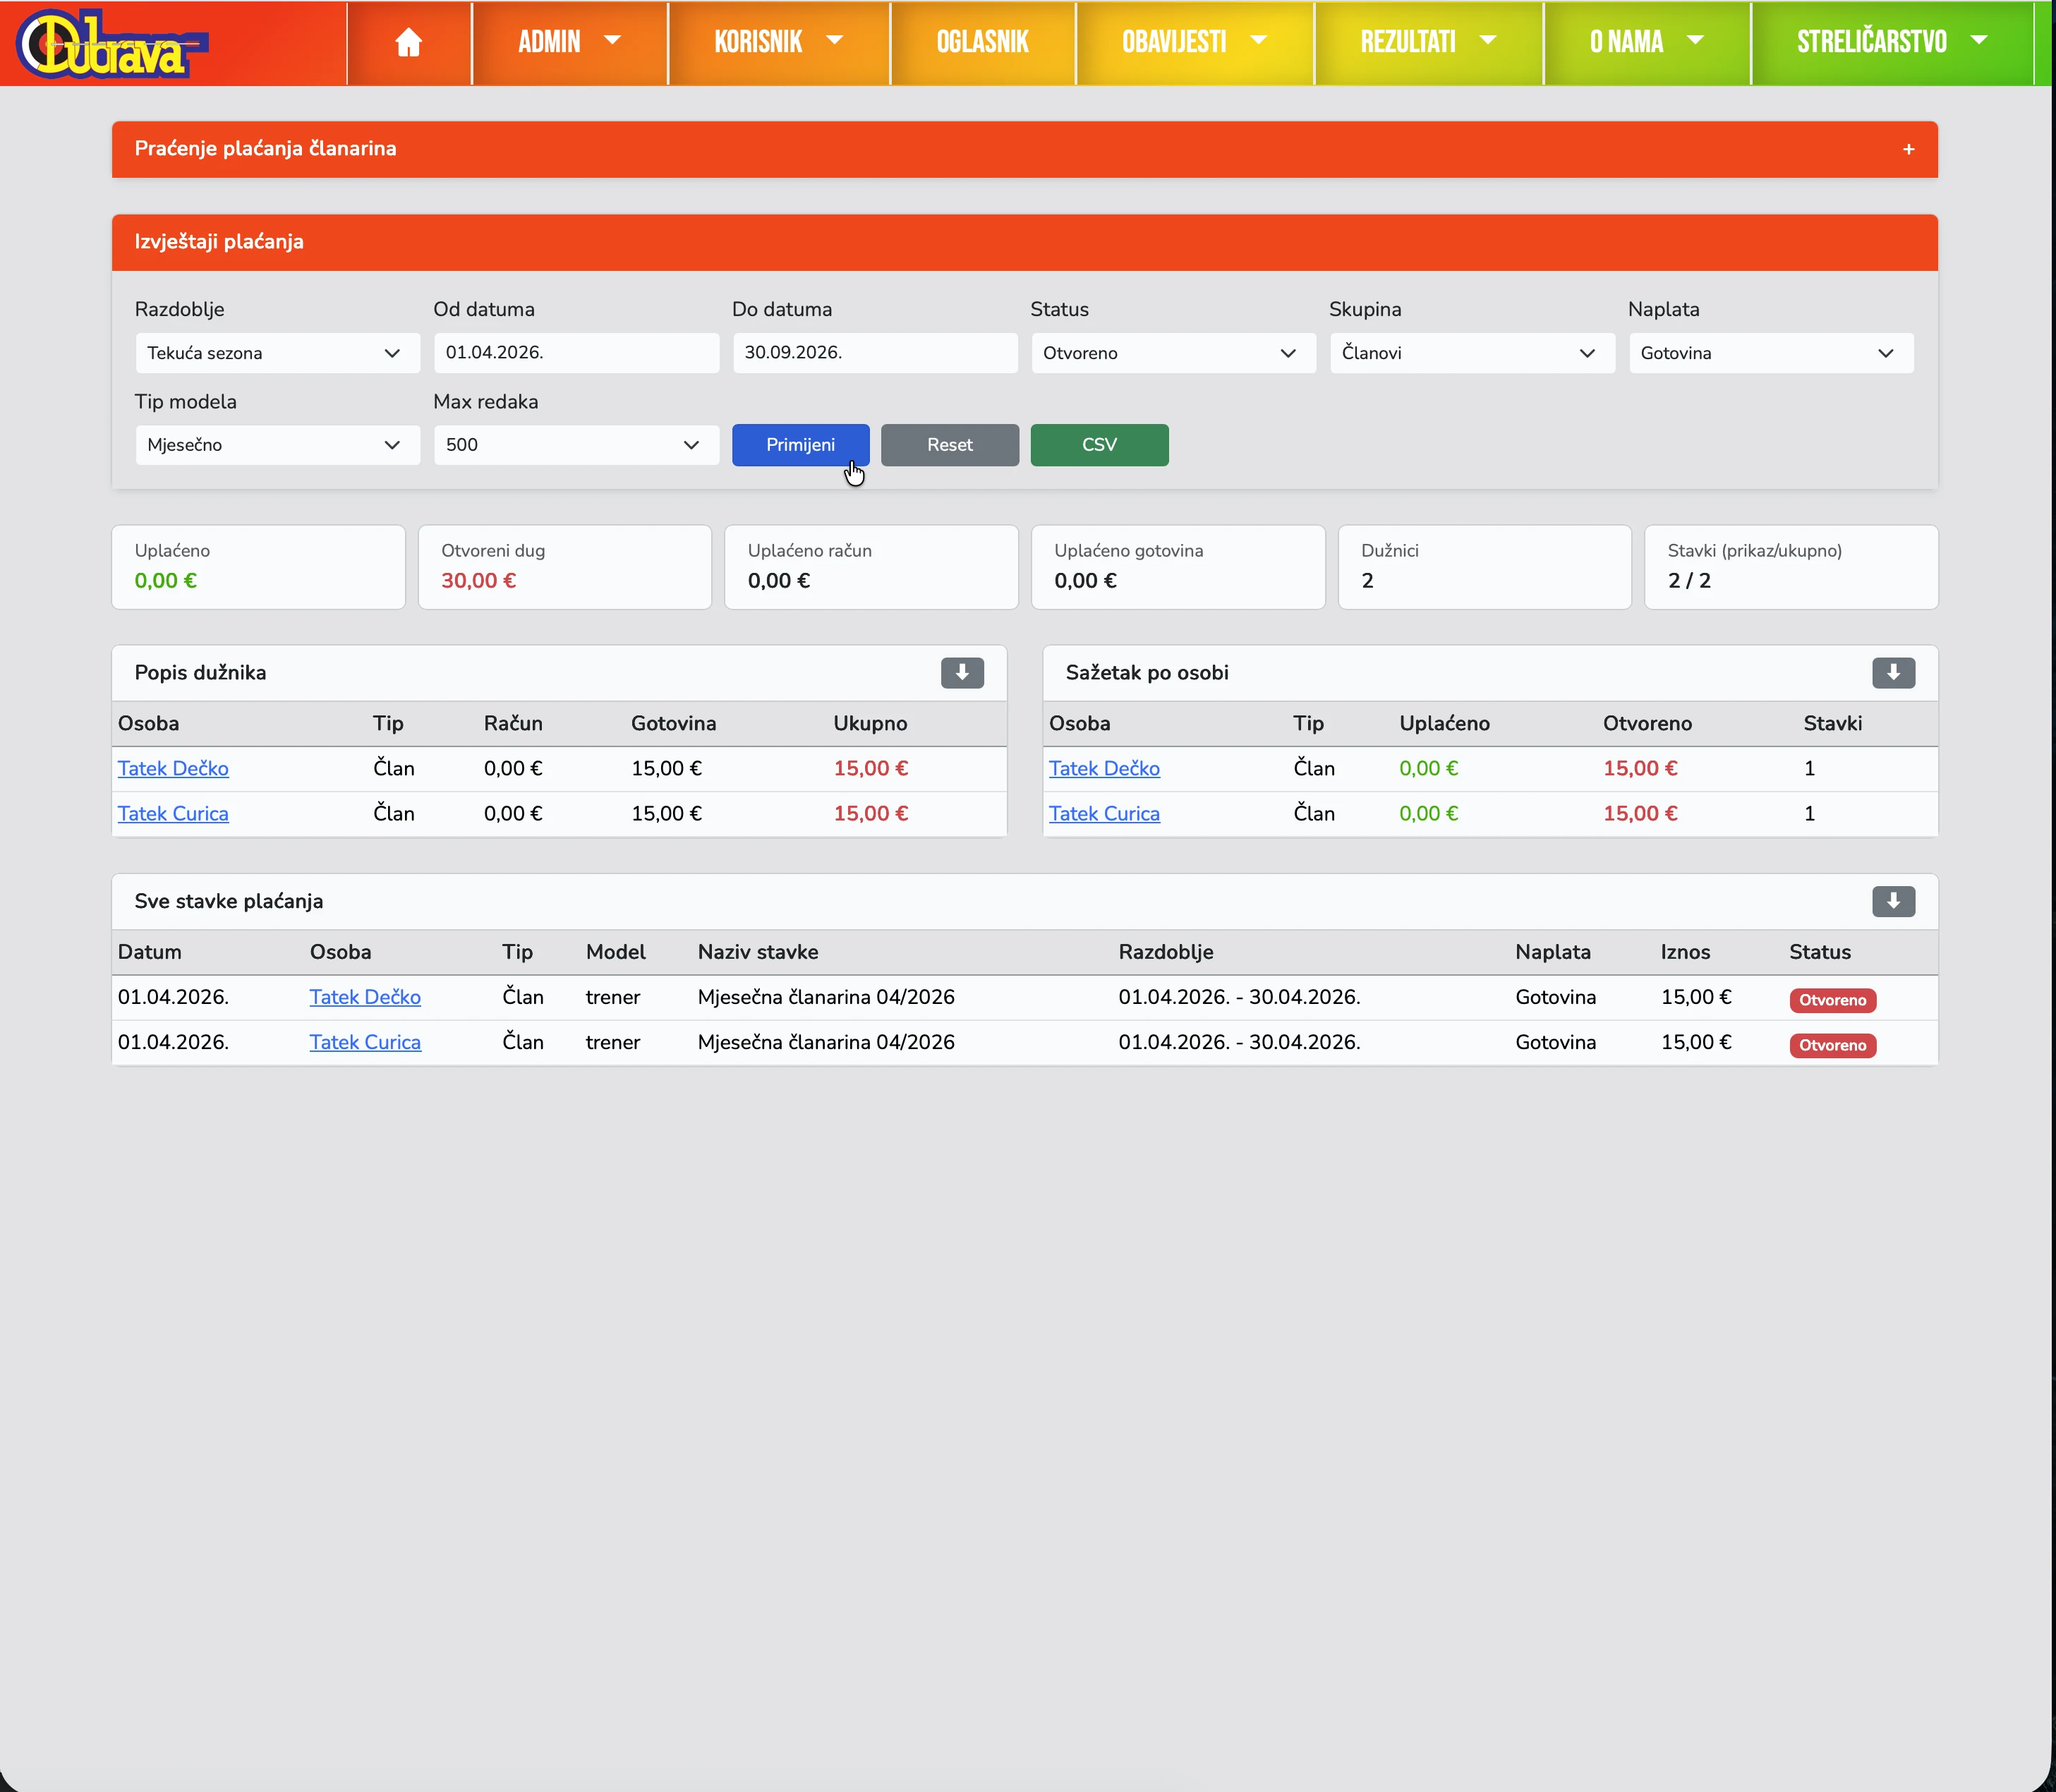Open the Skupina dropdown showing Članovi
Screen dimensions: 2056x1792
click(1471, 353)
